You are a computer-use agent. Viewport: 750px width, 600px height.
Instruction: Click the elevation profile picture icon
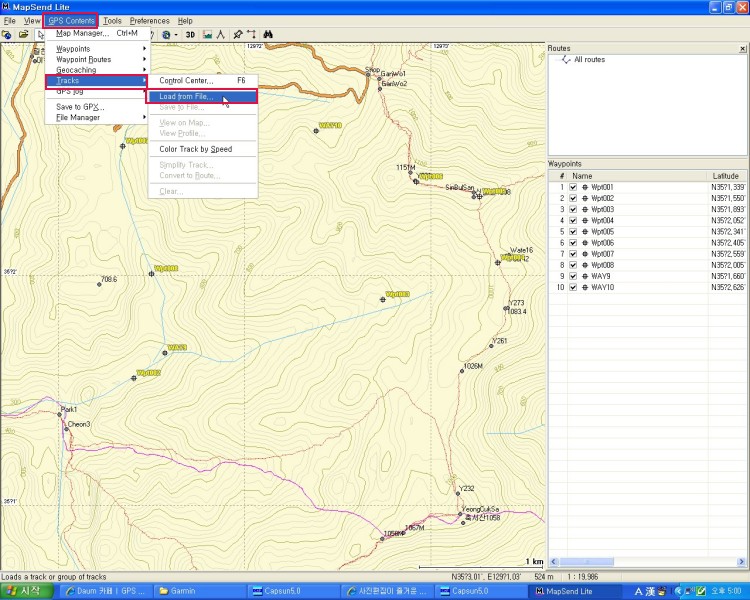point(207,34)
